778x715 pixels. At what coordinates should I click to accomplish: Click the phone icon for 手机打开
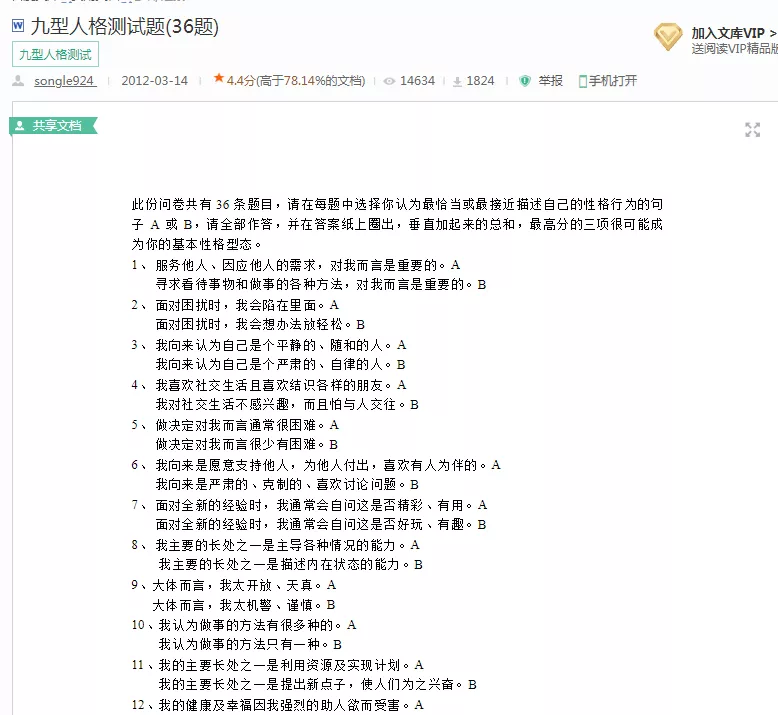(x=583, y=81)
